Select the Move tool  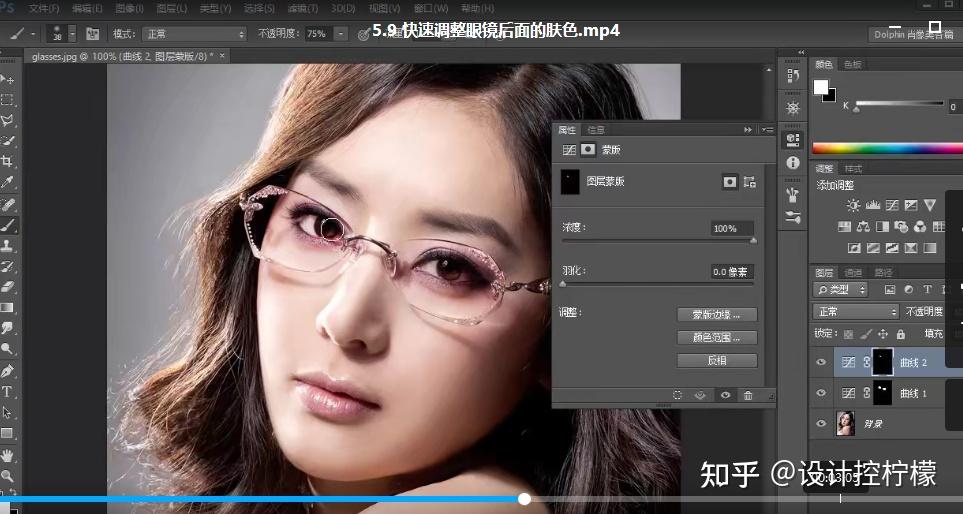(x=7, y=80)
